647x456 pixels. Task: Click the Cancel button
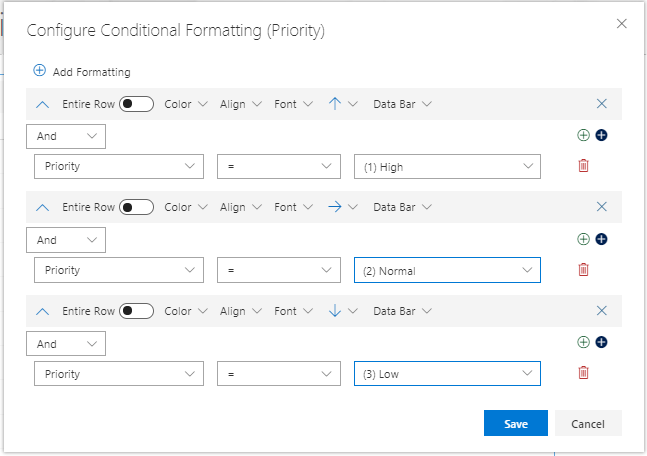588,423
